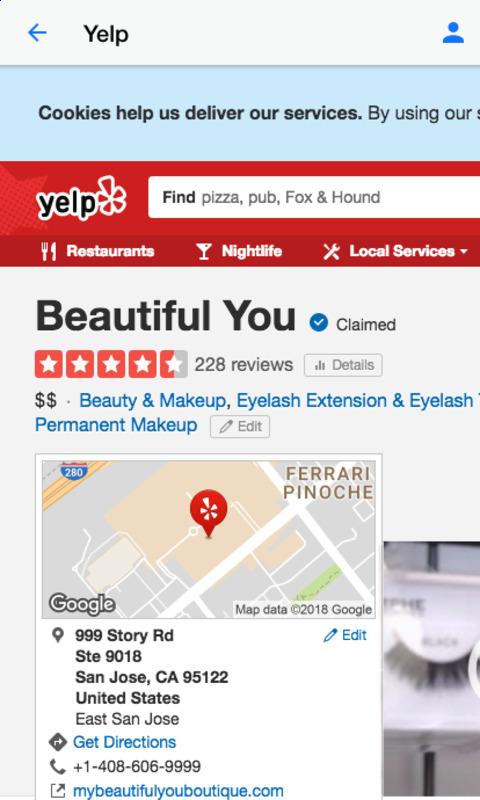Click the Edit button next to categories
The width and height of the screenshot is (480, 800).
(x=240, y=427)
